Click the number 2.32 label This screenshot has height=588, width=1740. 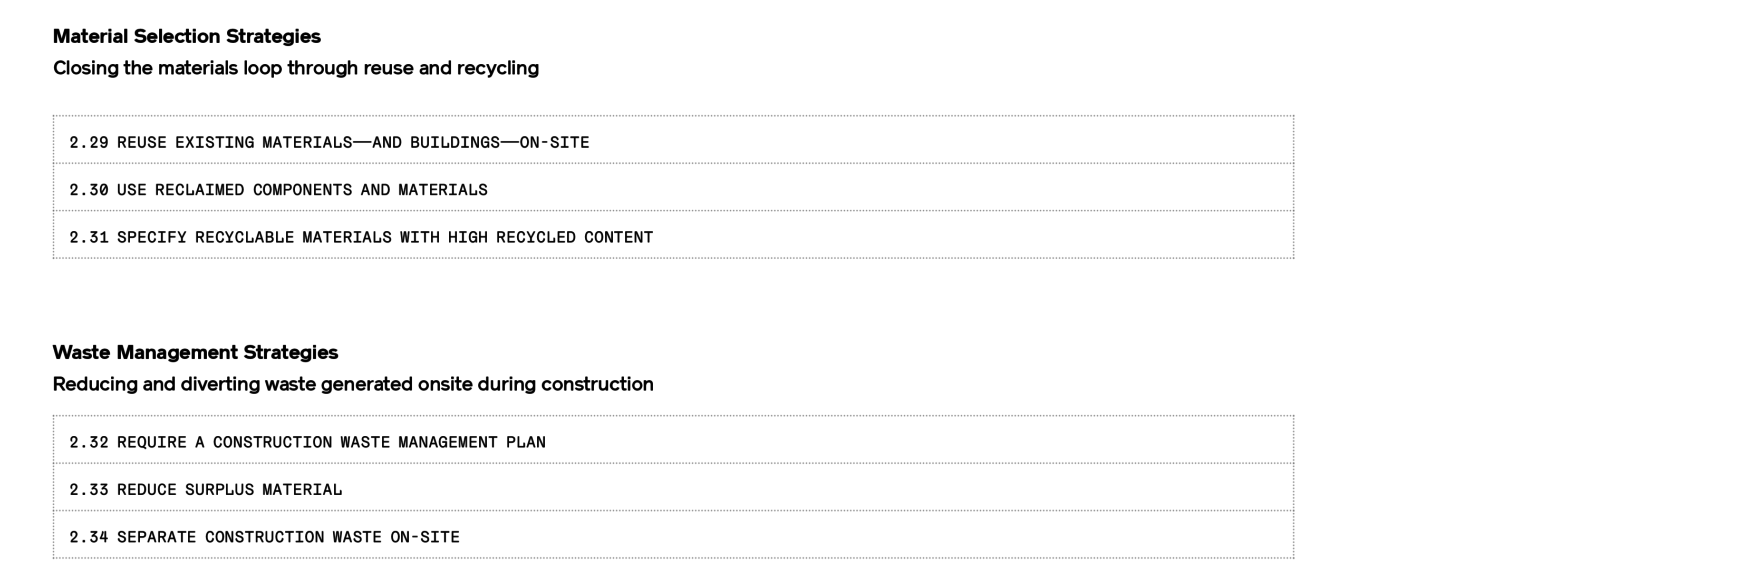pyautogui.click(x=89, y=442)
